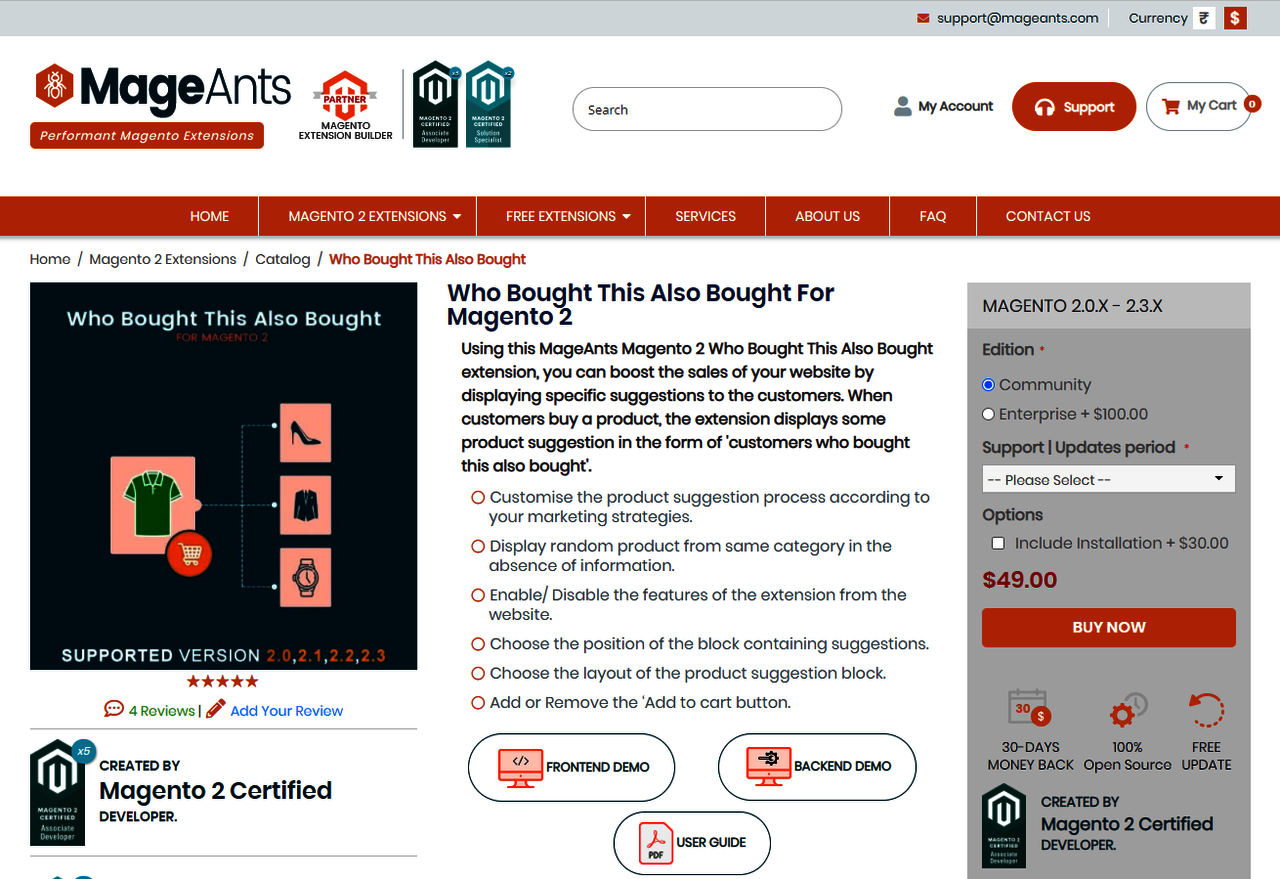The image size is (1280, 879).
Task: Switch currency to US Dollar icon
Action: [x=1235, y=18]
